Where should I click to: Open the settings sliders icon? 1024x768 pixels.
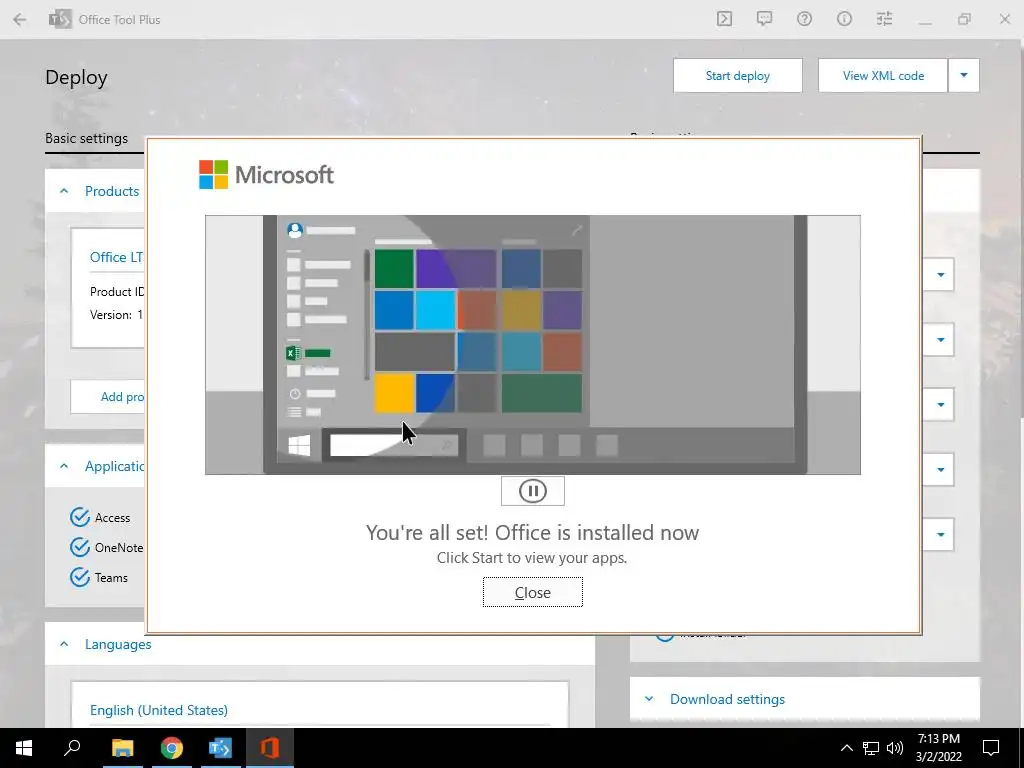884,19
